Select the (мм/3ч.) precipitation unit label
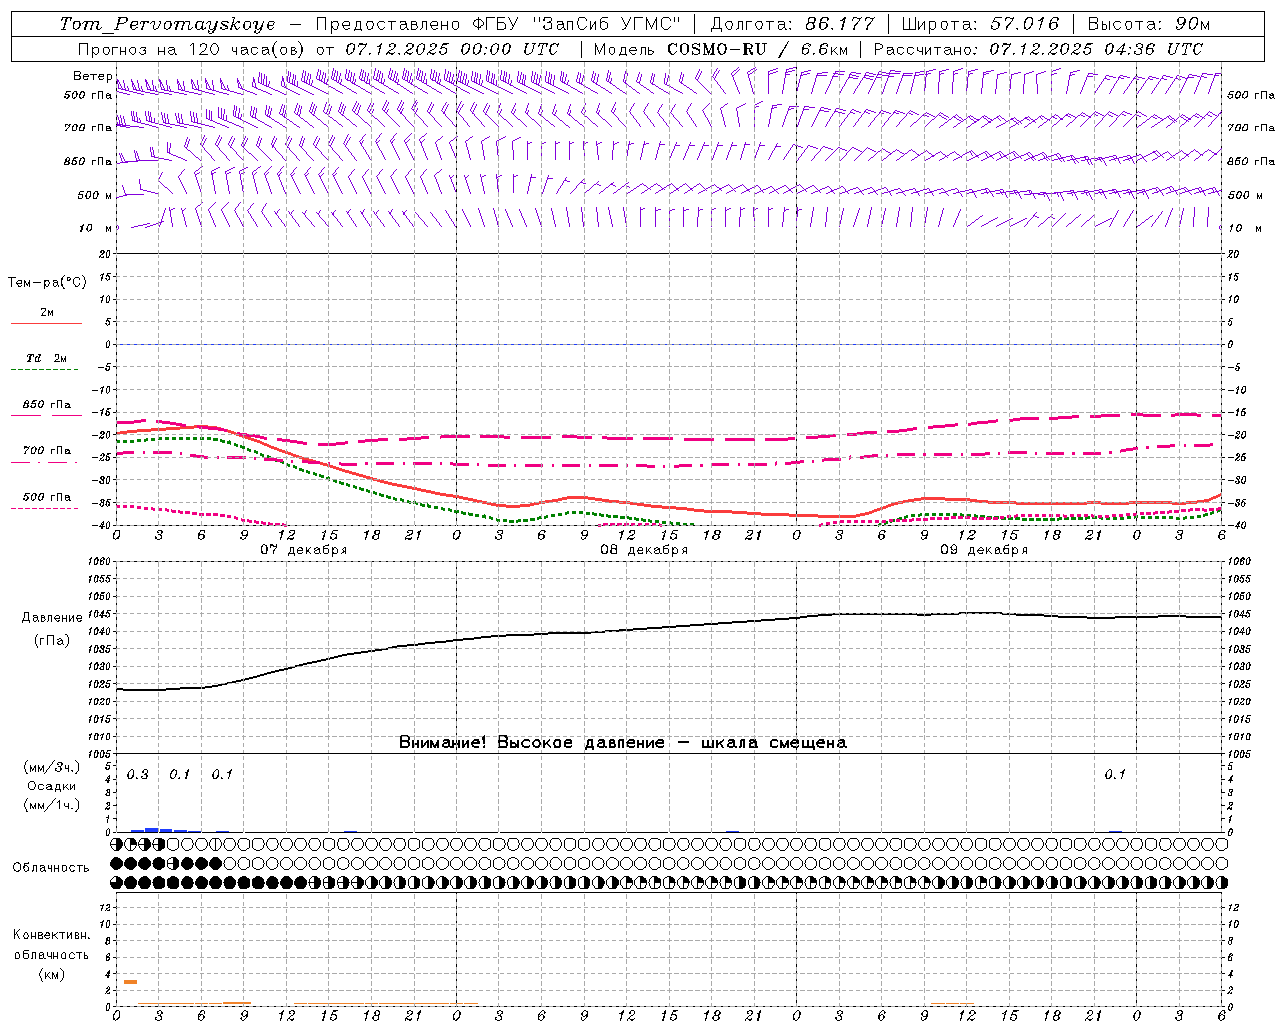 [52, 767]
